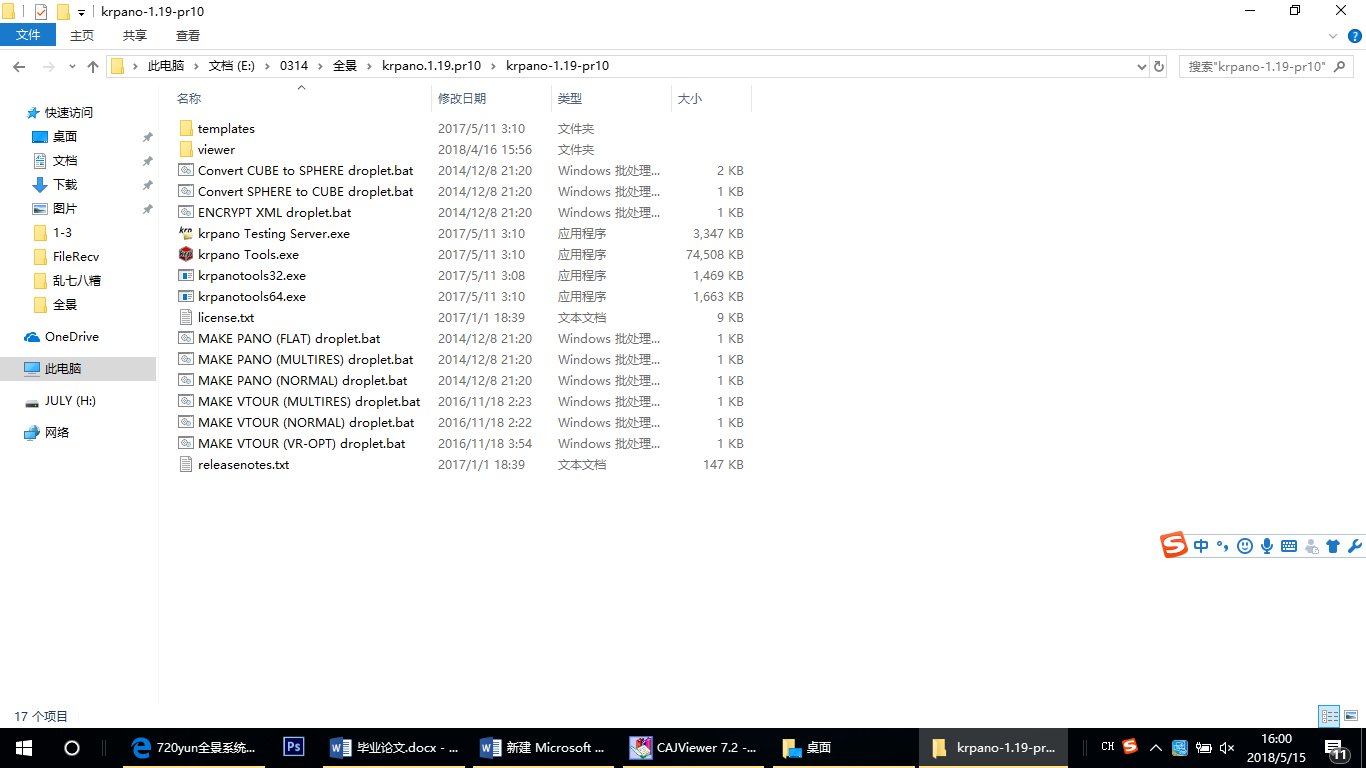Open the address bar history dropdown

point(1142,66)
